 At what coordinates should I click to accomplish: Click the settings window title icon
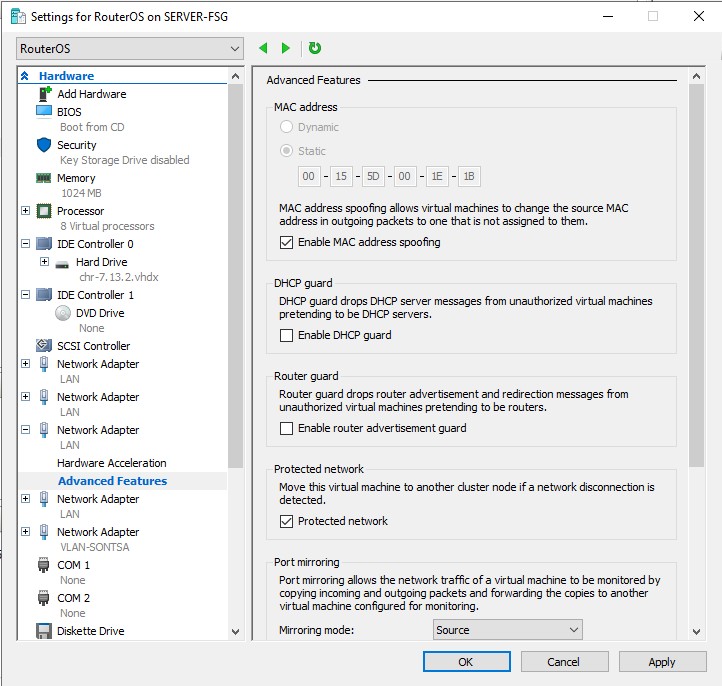[18, 16]
